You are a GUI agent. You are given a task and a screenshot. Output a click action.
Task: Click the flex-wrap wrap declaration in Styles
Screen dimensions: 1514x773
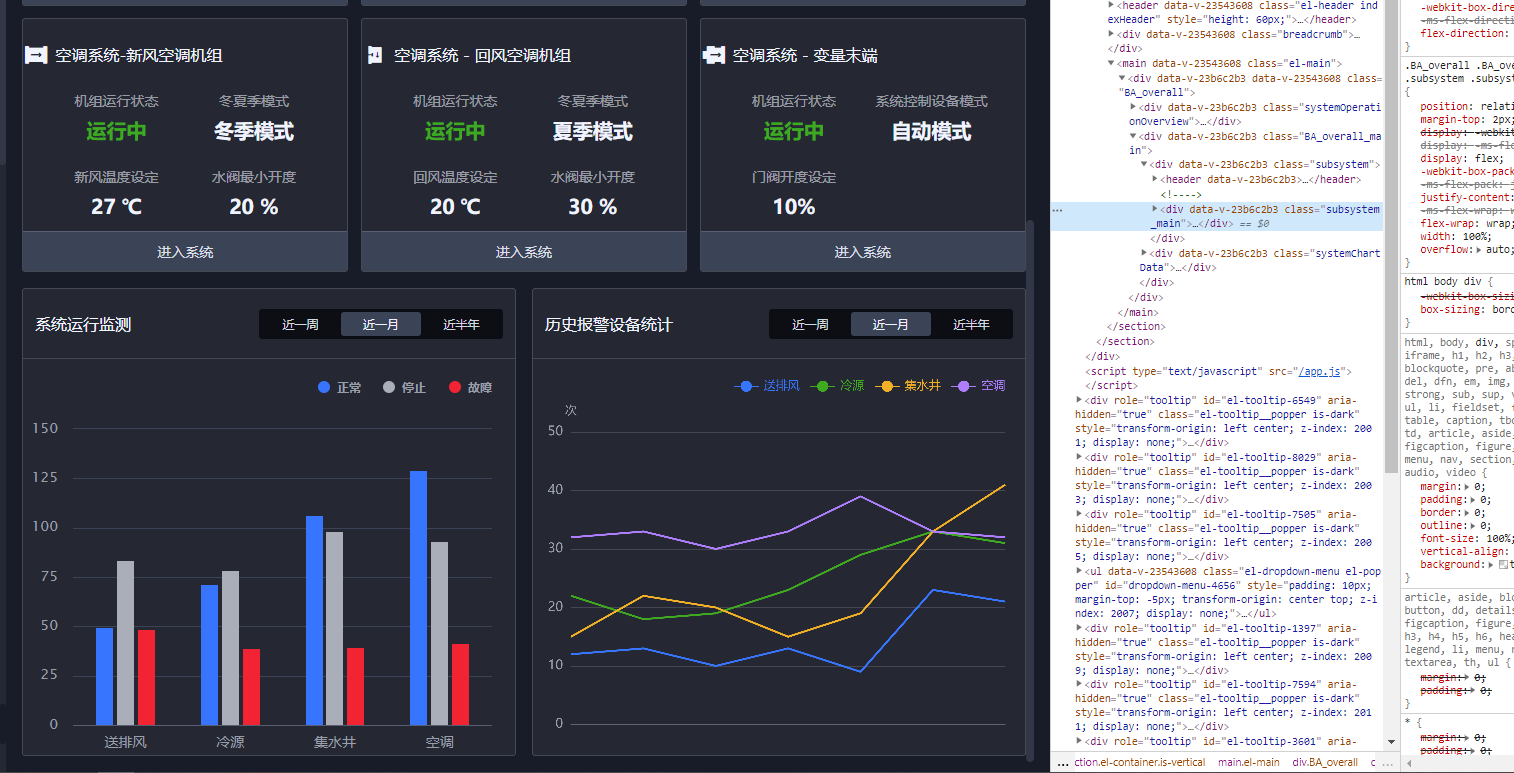(x=1467, y=224)
